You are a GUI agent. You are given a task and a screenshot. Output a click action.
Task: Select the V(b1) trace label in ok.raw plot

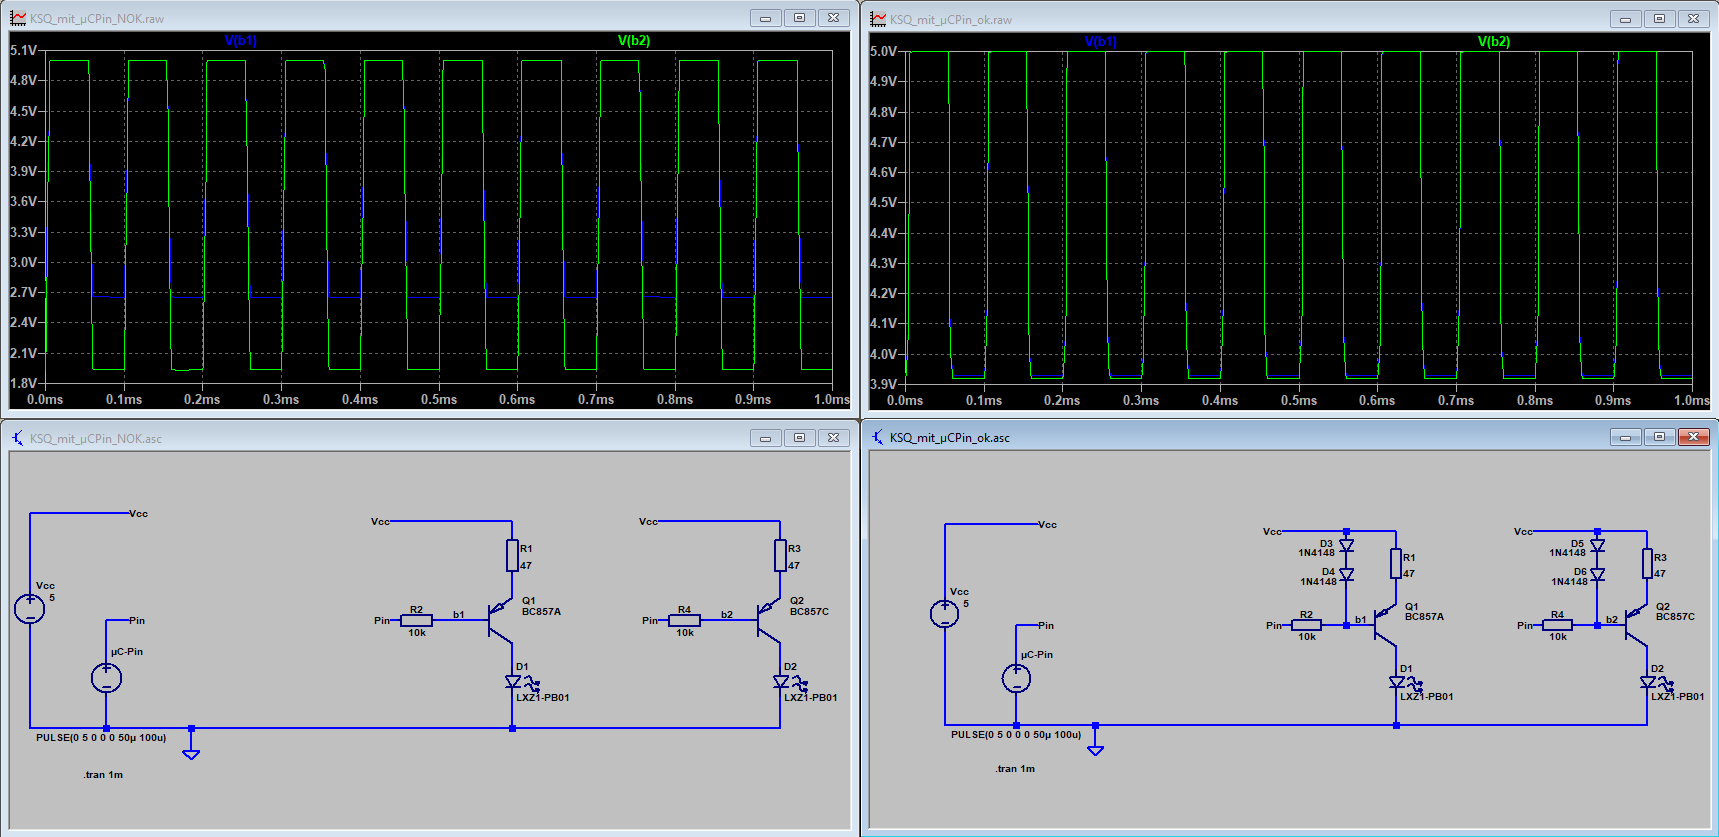pos(1101,42)
